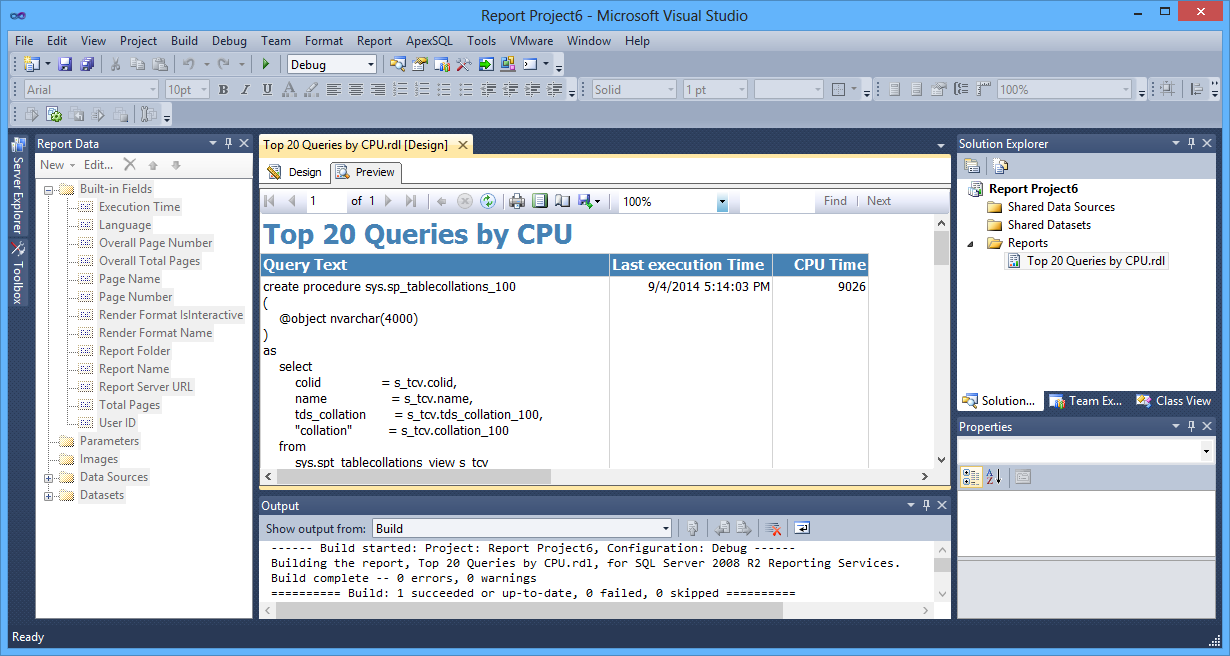Toggle Word Wrap in the Output panel
This screenshot has width=1230, height=656.
tap(803, 528)
